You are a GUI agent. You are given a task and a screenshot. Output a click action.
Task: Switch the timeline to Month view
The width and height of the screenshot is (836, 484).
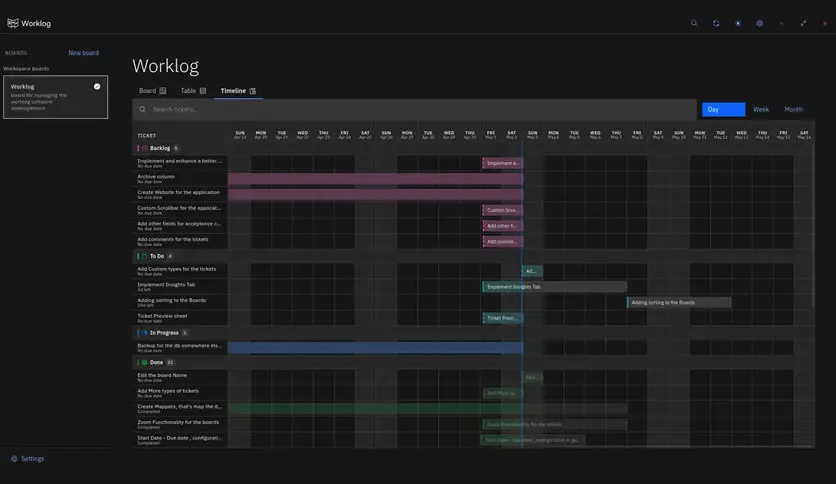tap(793, 109)
